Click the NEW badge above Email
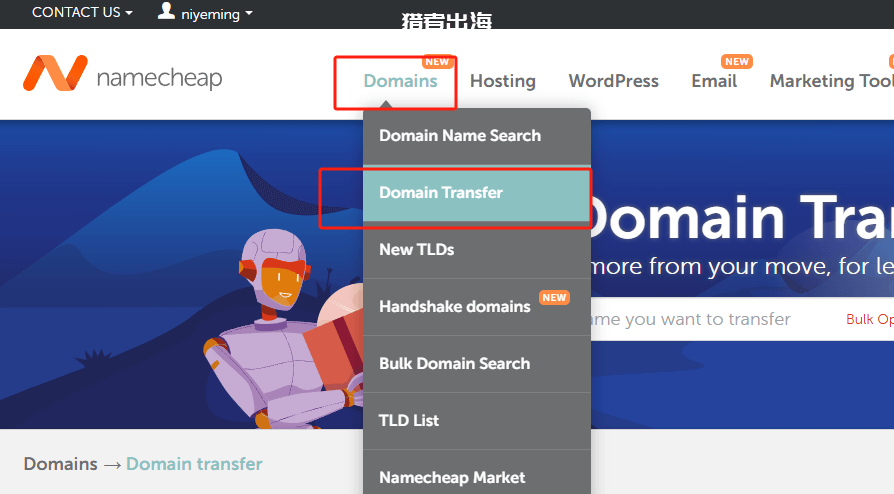894x494 pixels. coord(737,61)
